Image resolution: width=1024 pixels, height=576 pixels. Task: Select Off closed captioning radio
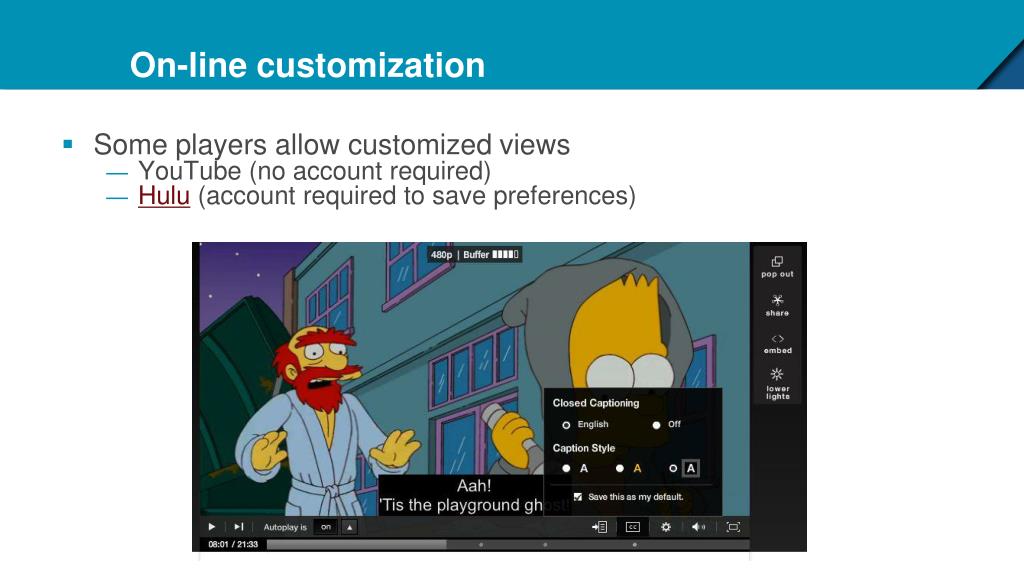click(x=656, y=425)
